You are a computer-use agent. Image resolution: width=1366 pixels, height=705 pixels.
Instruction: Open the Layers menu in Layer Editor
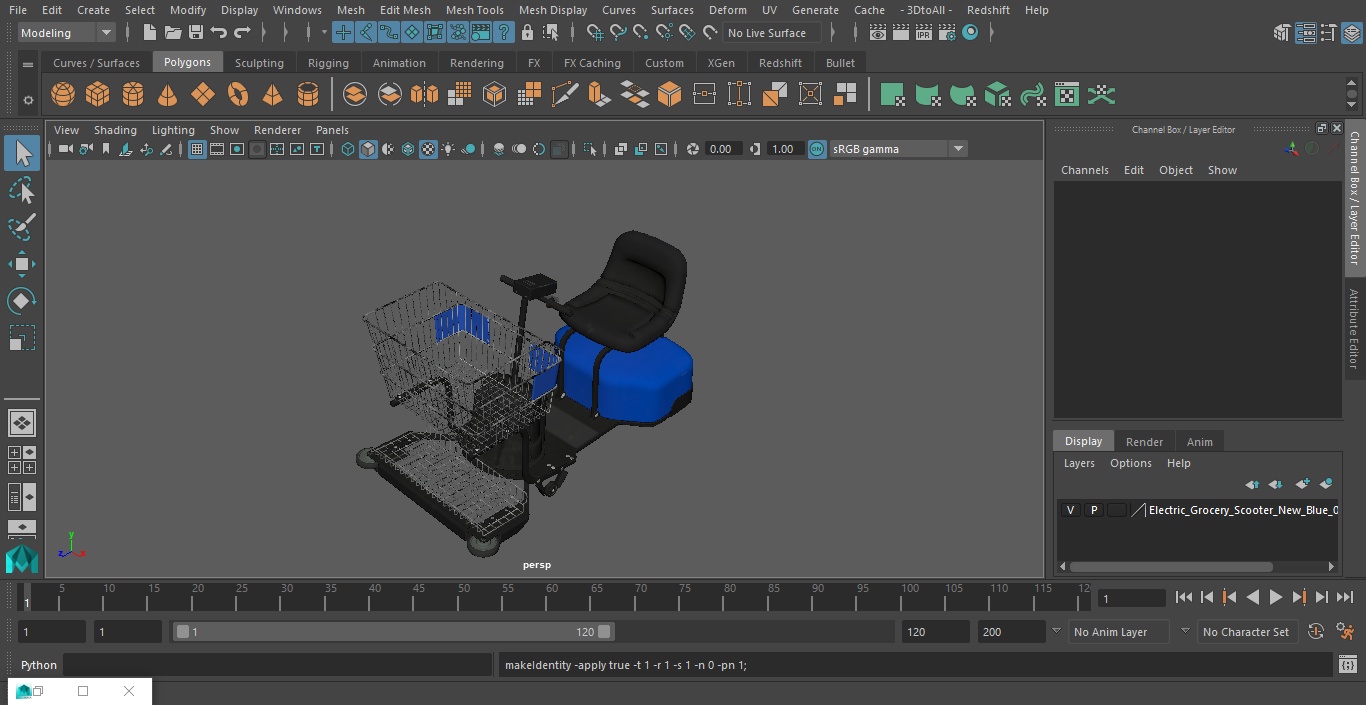coord(1079,463)
